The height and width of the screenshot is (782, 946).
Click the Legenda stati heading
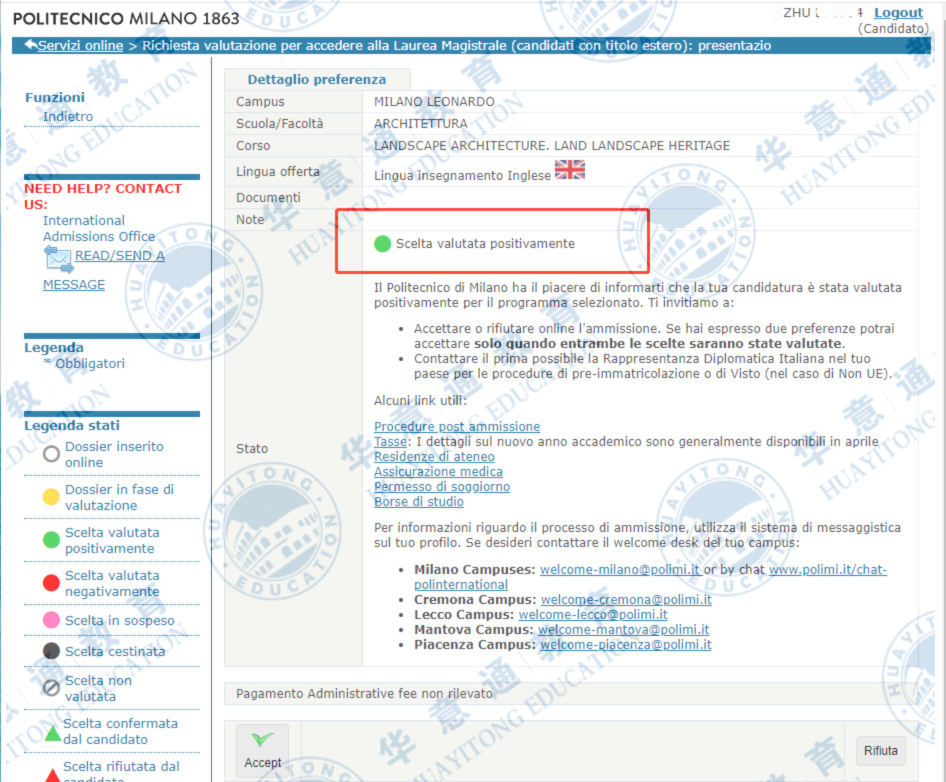tap(72, 425)
